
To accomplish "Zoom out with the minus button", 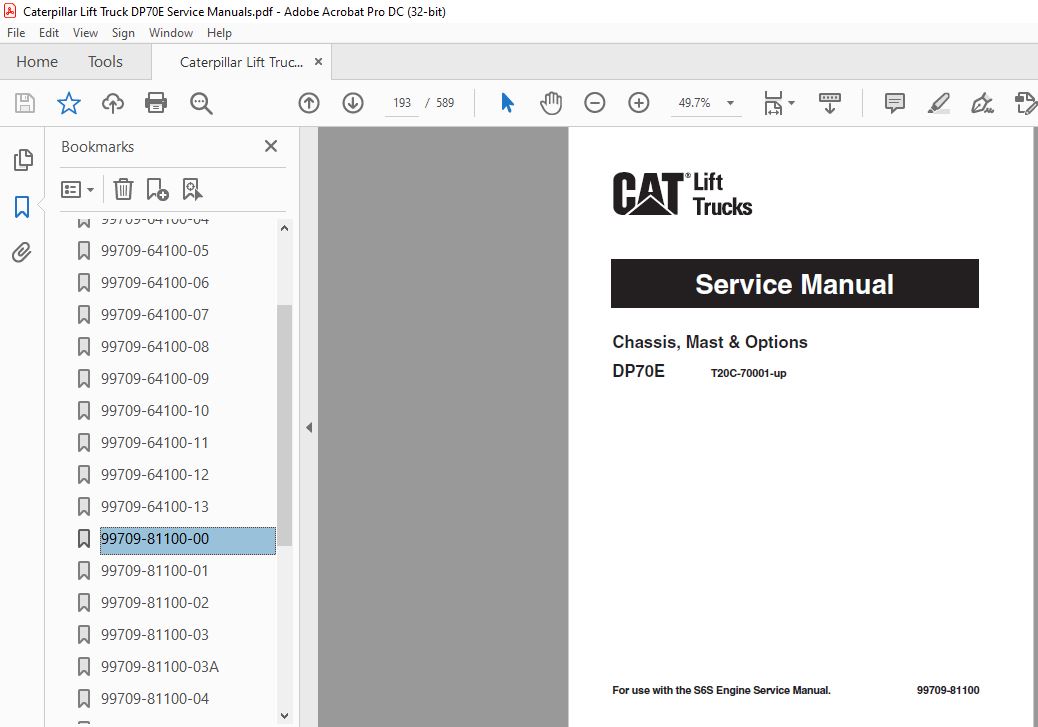I will coord(594,103).
